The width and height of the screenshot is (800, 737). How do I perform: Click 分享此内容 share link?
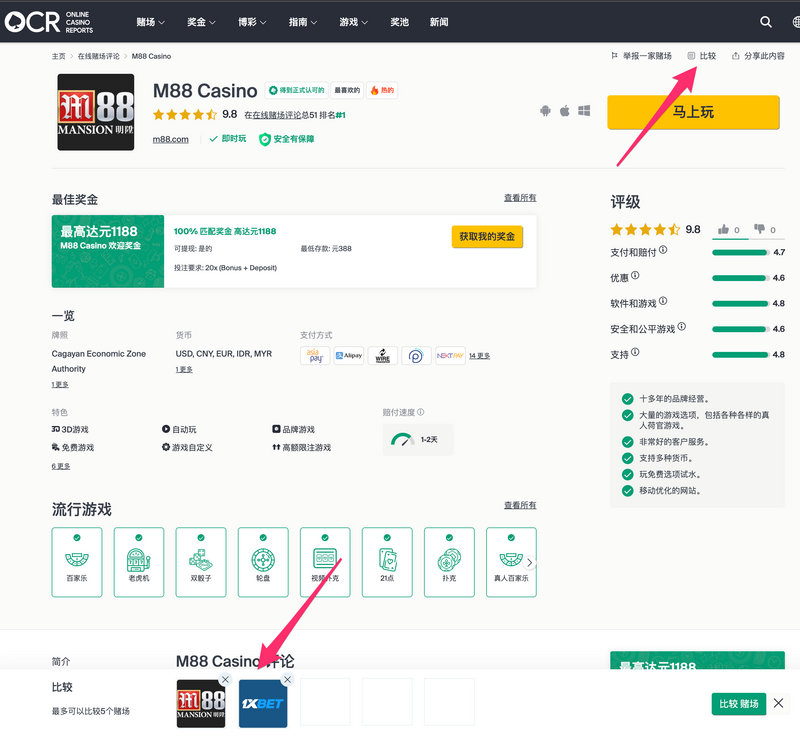(758, 56)
